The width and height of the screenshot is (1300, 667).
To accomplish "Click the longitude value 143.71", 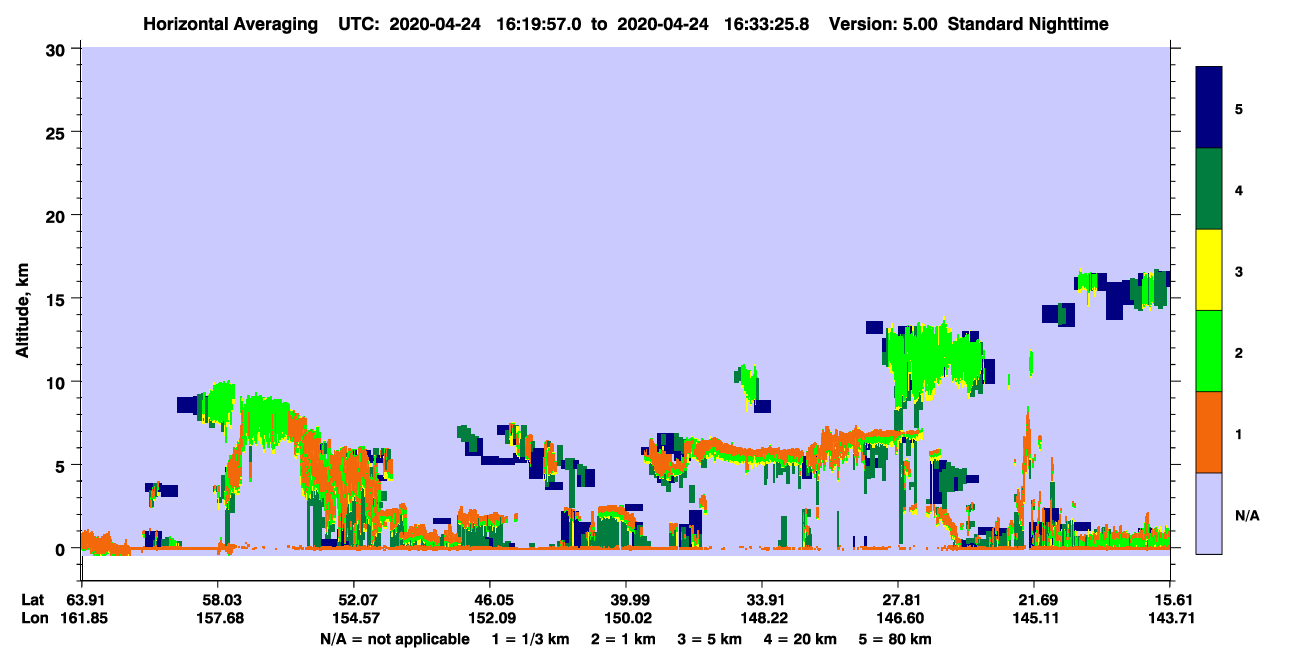I will tap(1170, 618).
